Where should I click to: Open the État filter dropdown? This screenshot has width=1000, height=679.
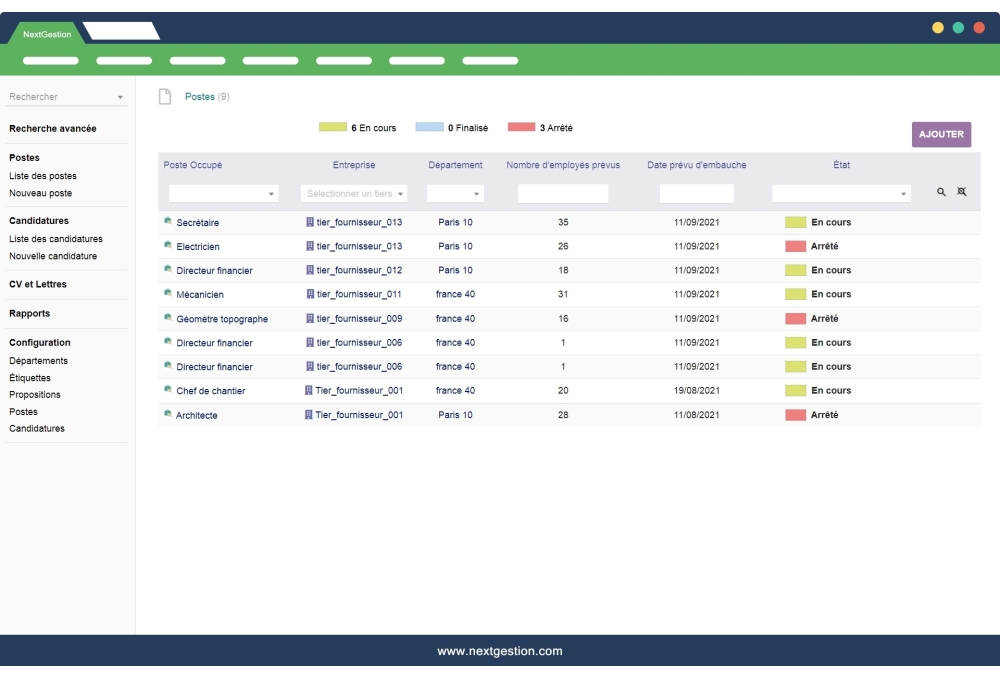click(x=841, y=194)
